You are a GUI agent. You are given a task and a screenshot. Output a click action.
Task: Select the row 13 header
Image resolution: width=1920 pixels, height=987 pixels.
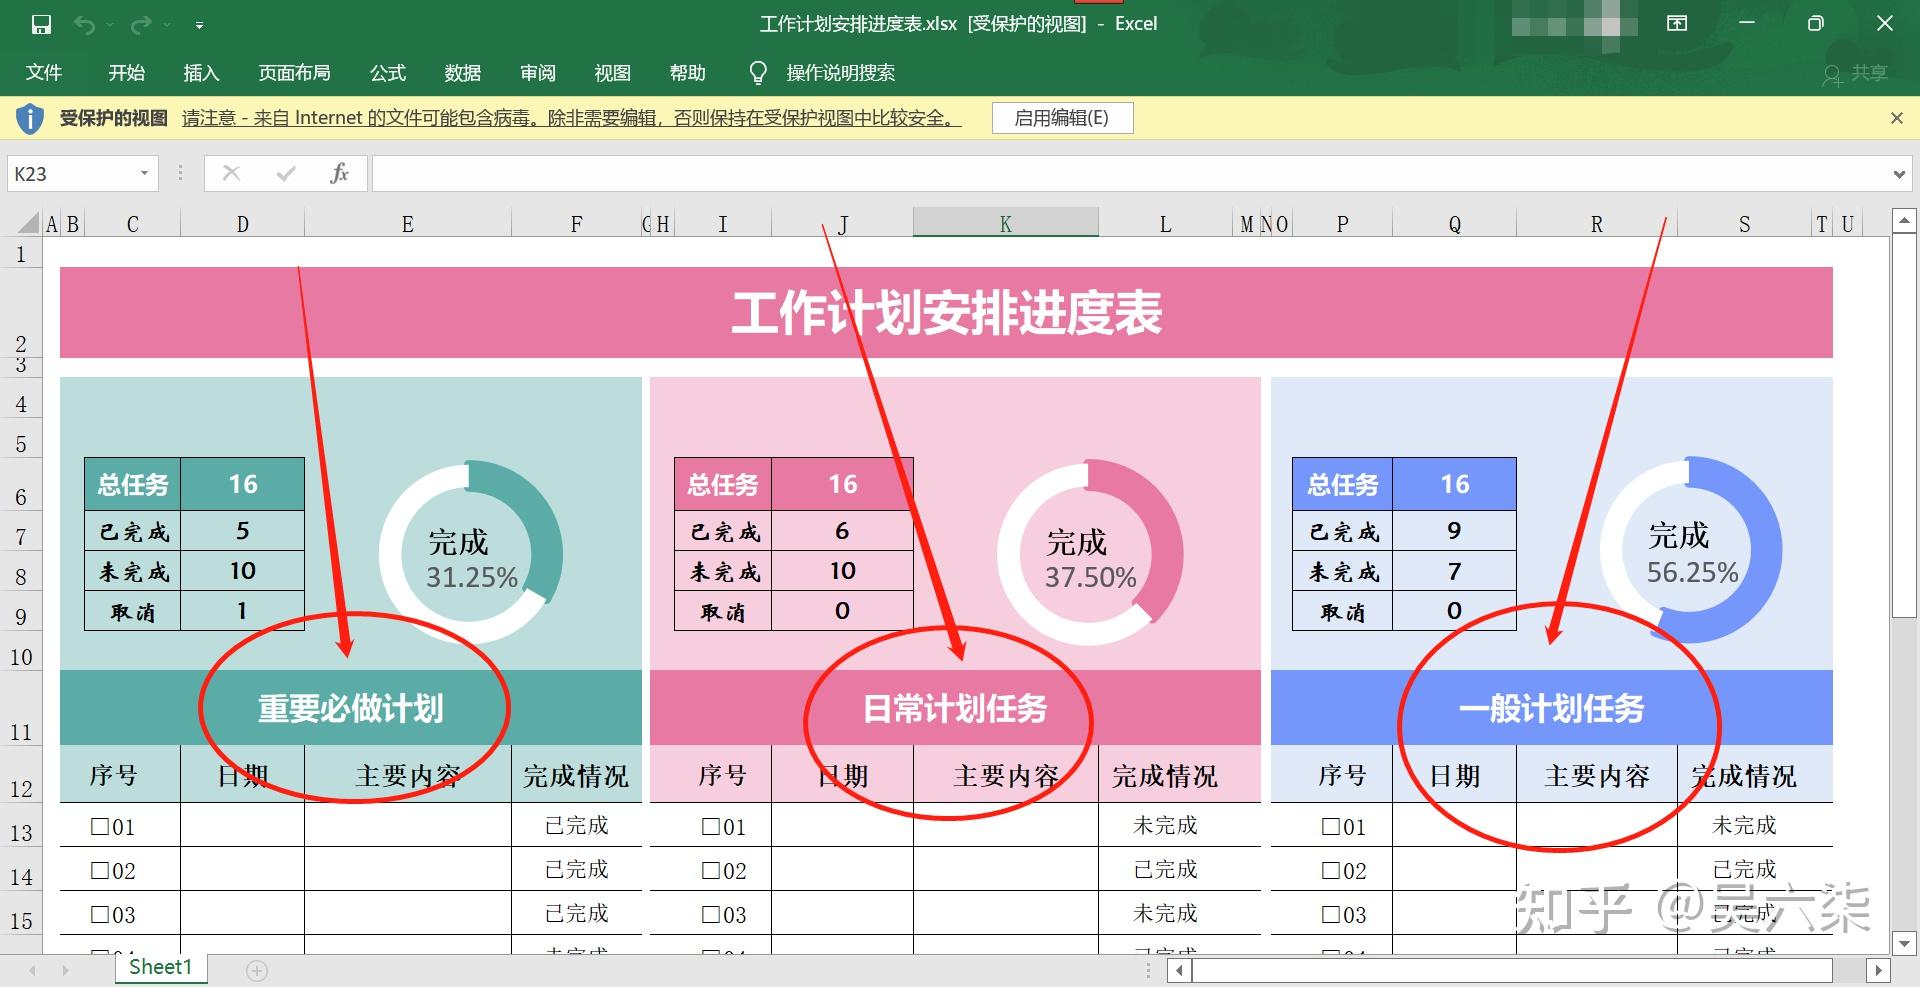click(21, 832)
